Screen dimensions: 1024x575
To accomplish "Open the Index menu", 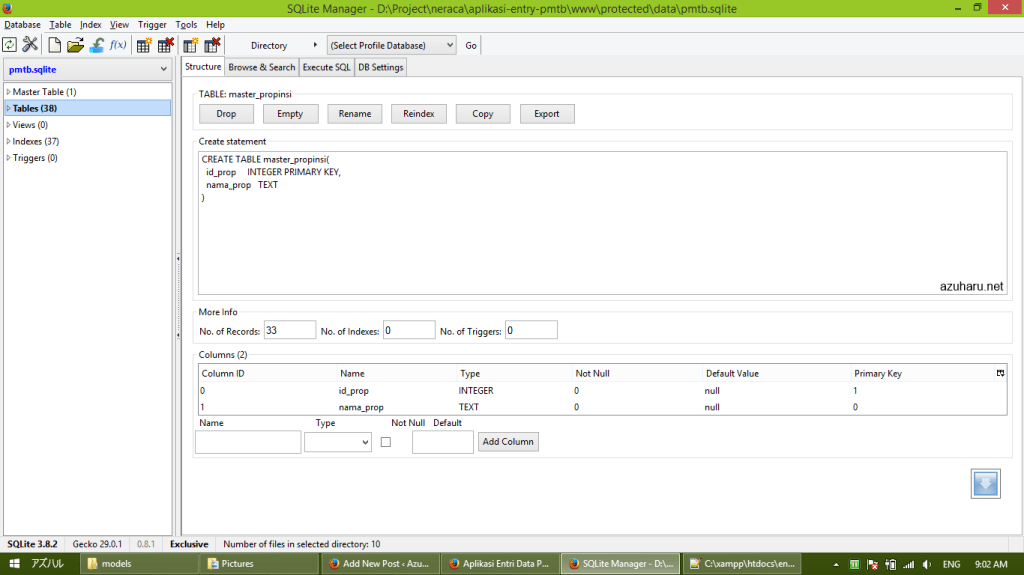I will (x=91, y=25).
